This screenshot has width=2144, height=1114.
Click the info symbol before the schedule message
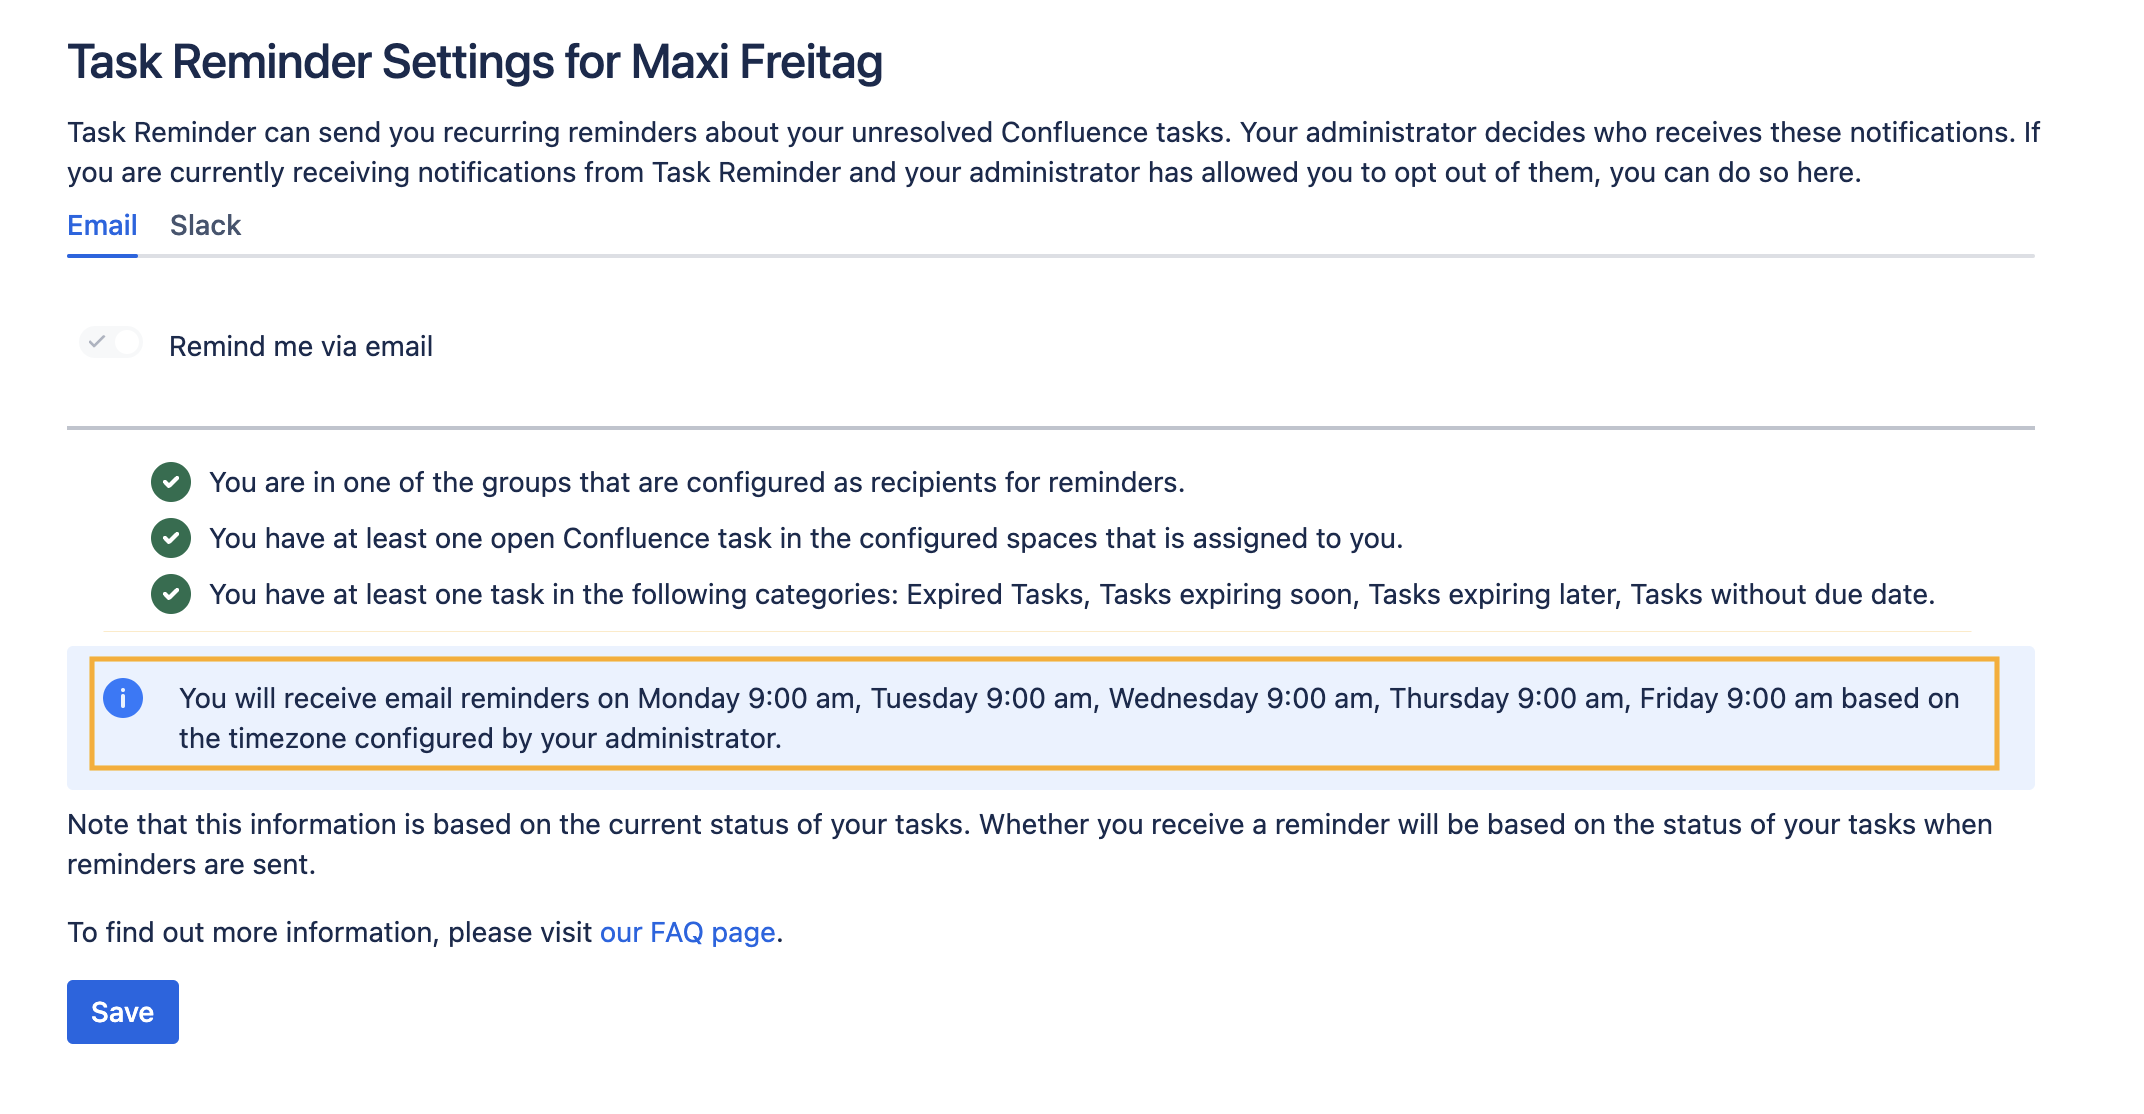click(124, 699)
